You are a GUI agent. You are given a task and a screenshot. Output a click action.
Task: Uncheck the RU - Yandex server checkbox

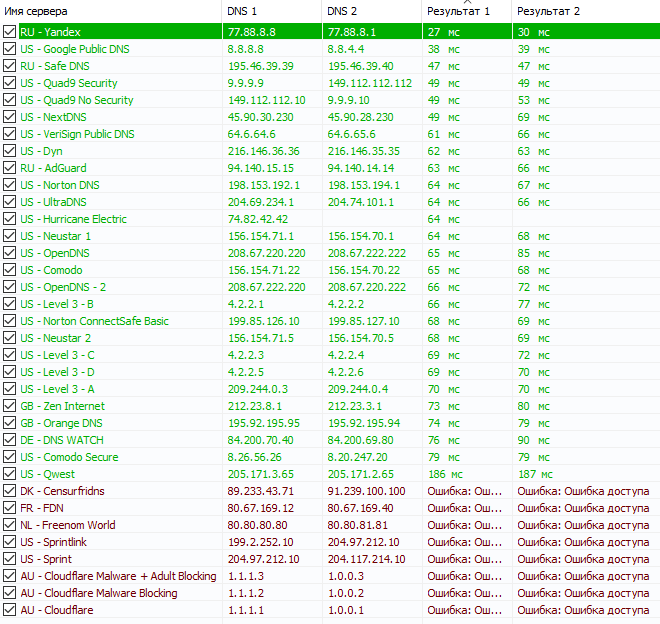point(10,32)
